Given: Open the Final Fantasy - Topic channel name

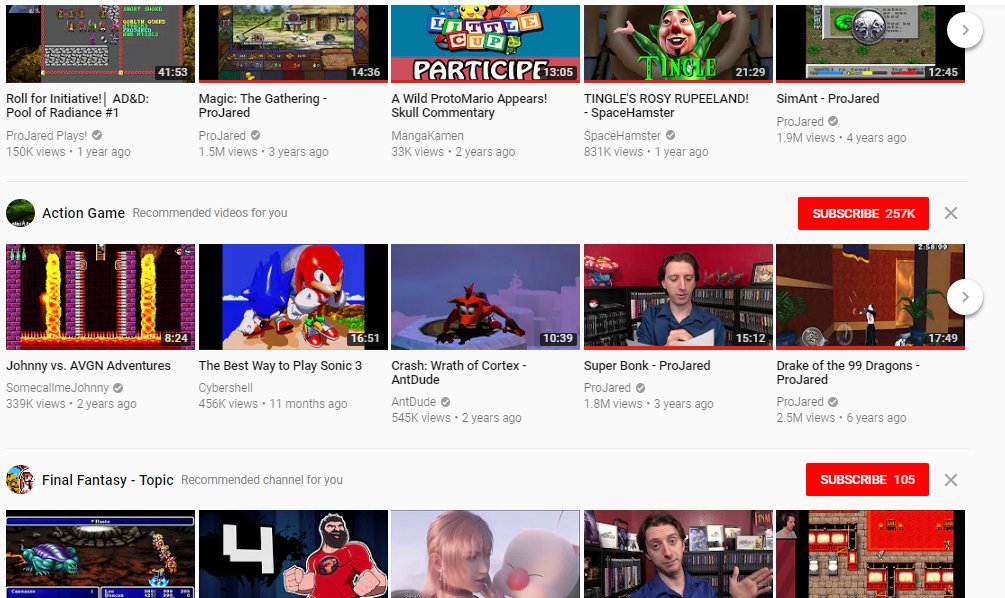Looking at the screenshot, I should tap(108, 479).
